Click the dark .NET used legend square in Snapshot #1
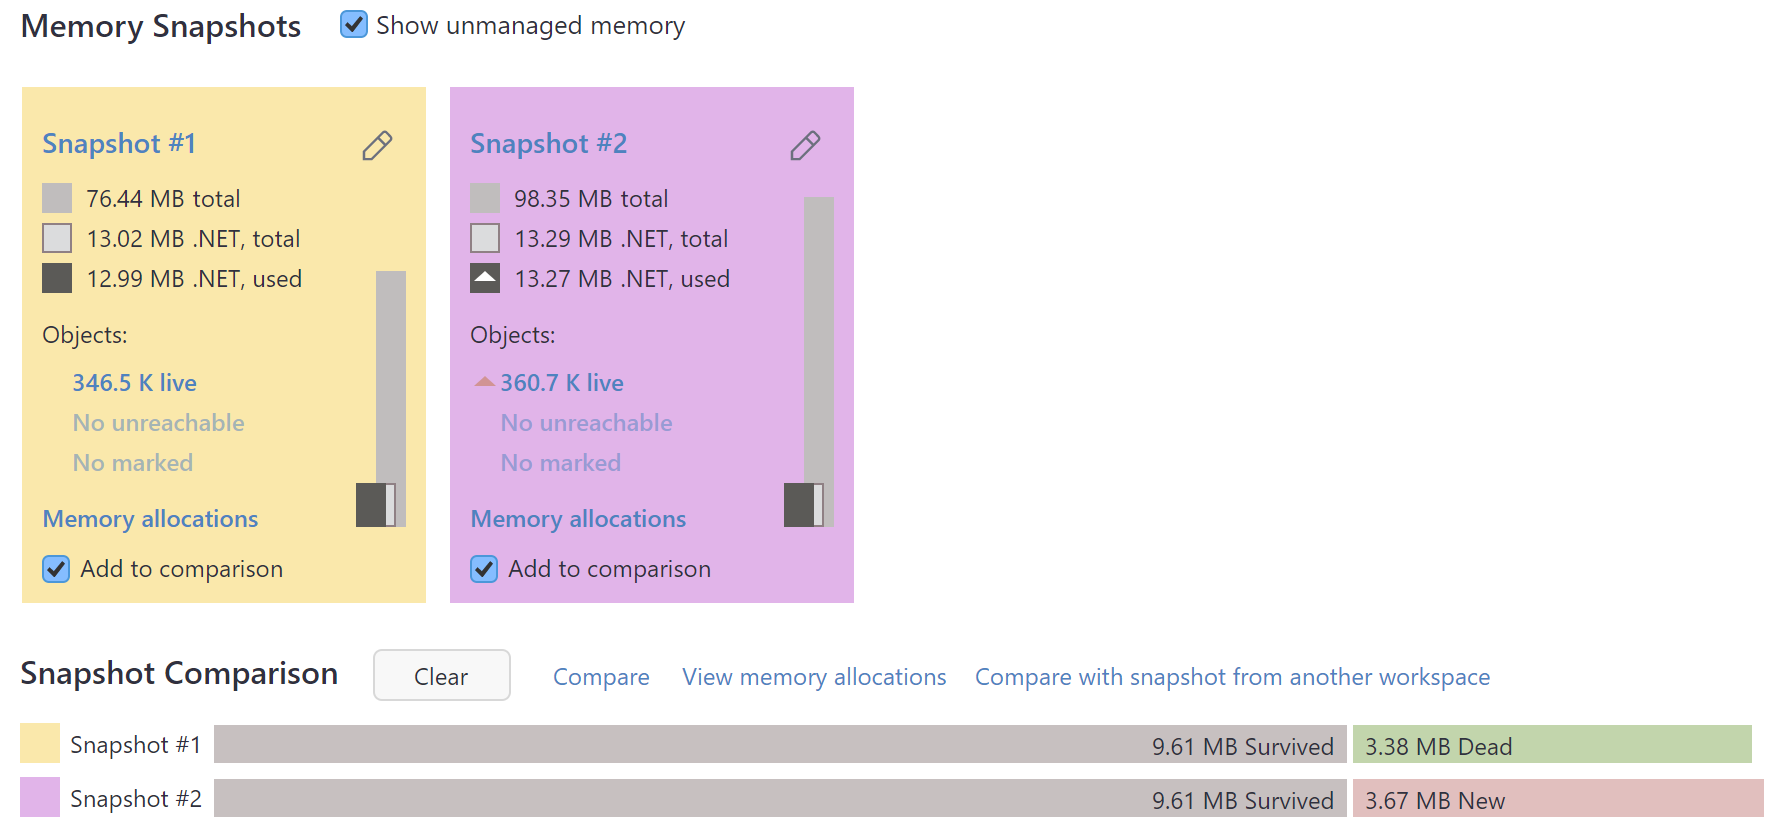The width and height of the screenshot is (1780, 838). click(x=56, y=278)
